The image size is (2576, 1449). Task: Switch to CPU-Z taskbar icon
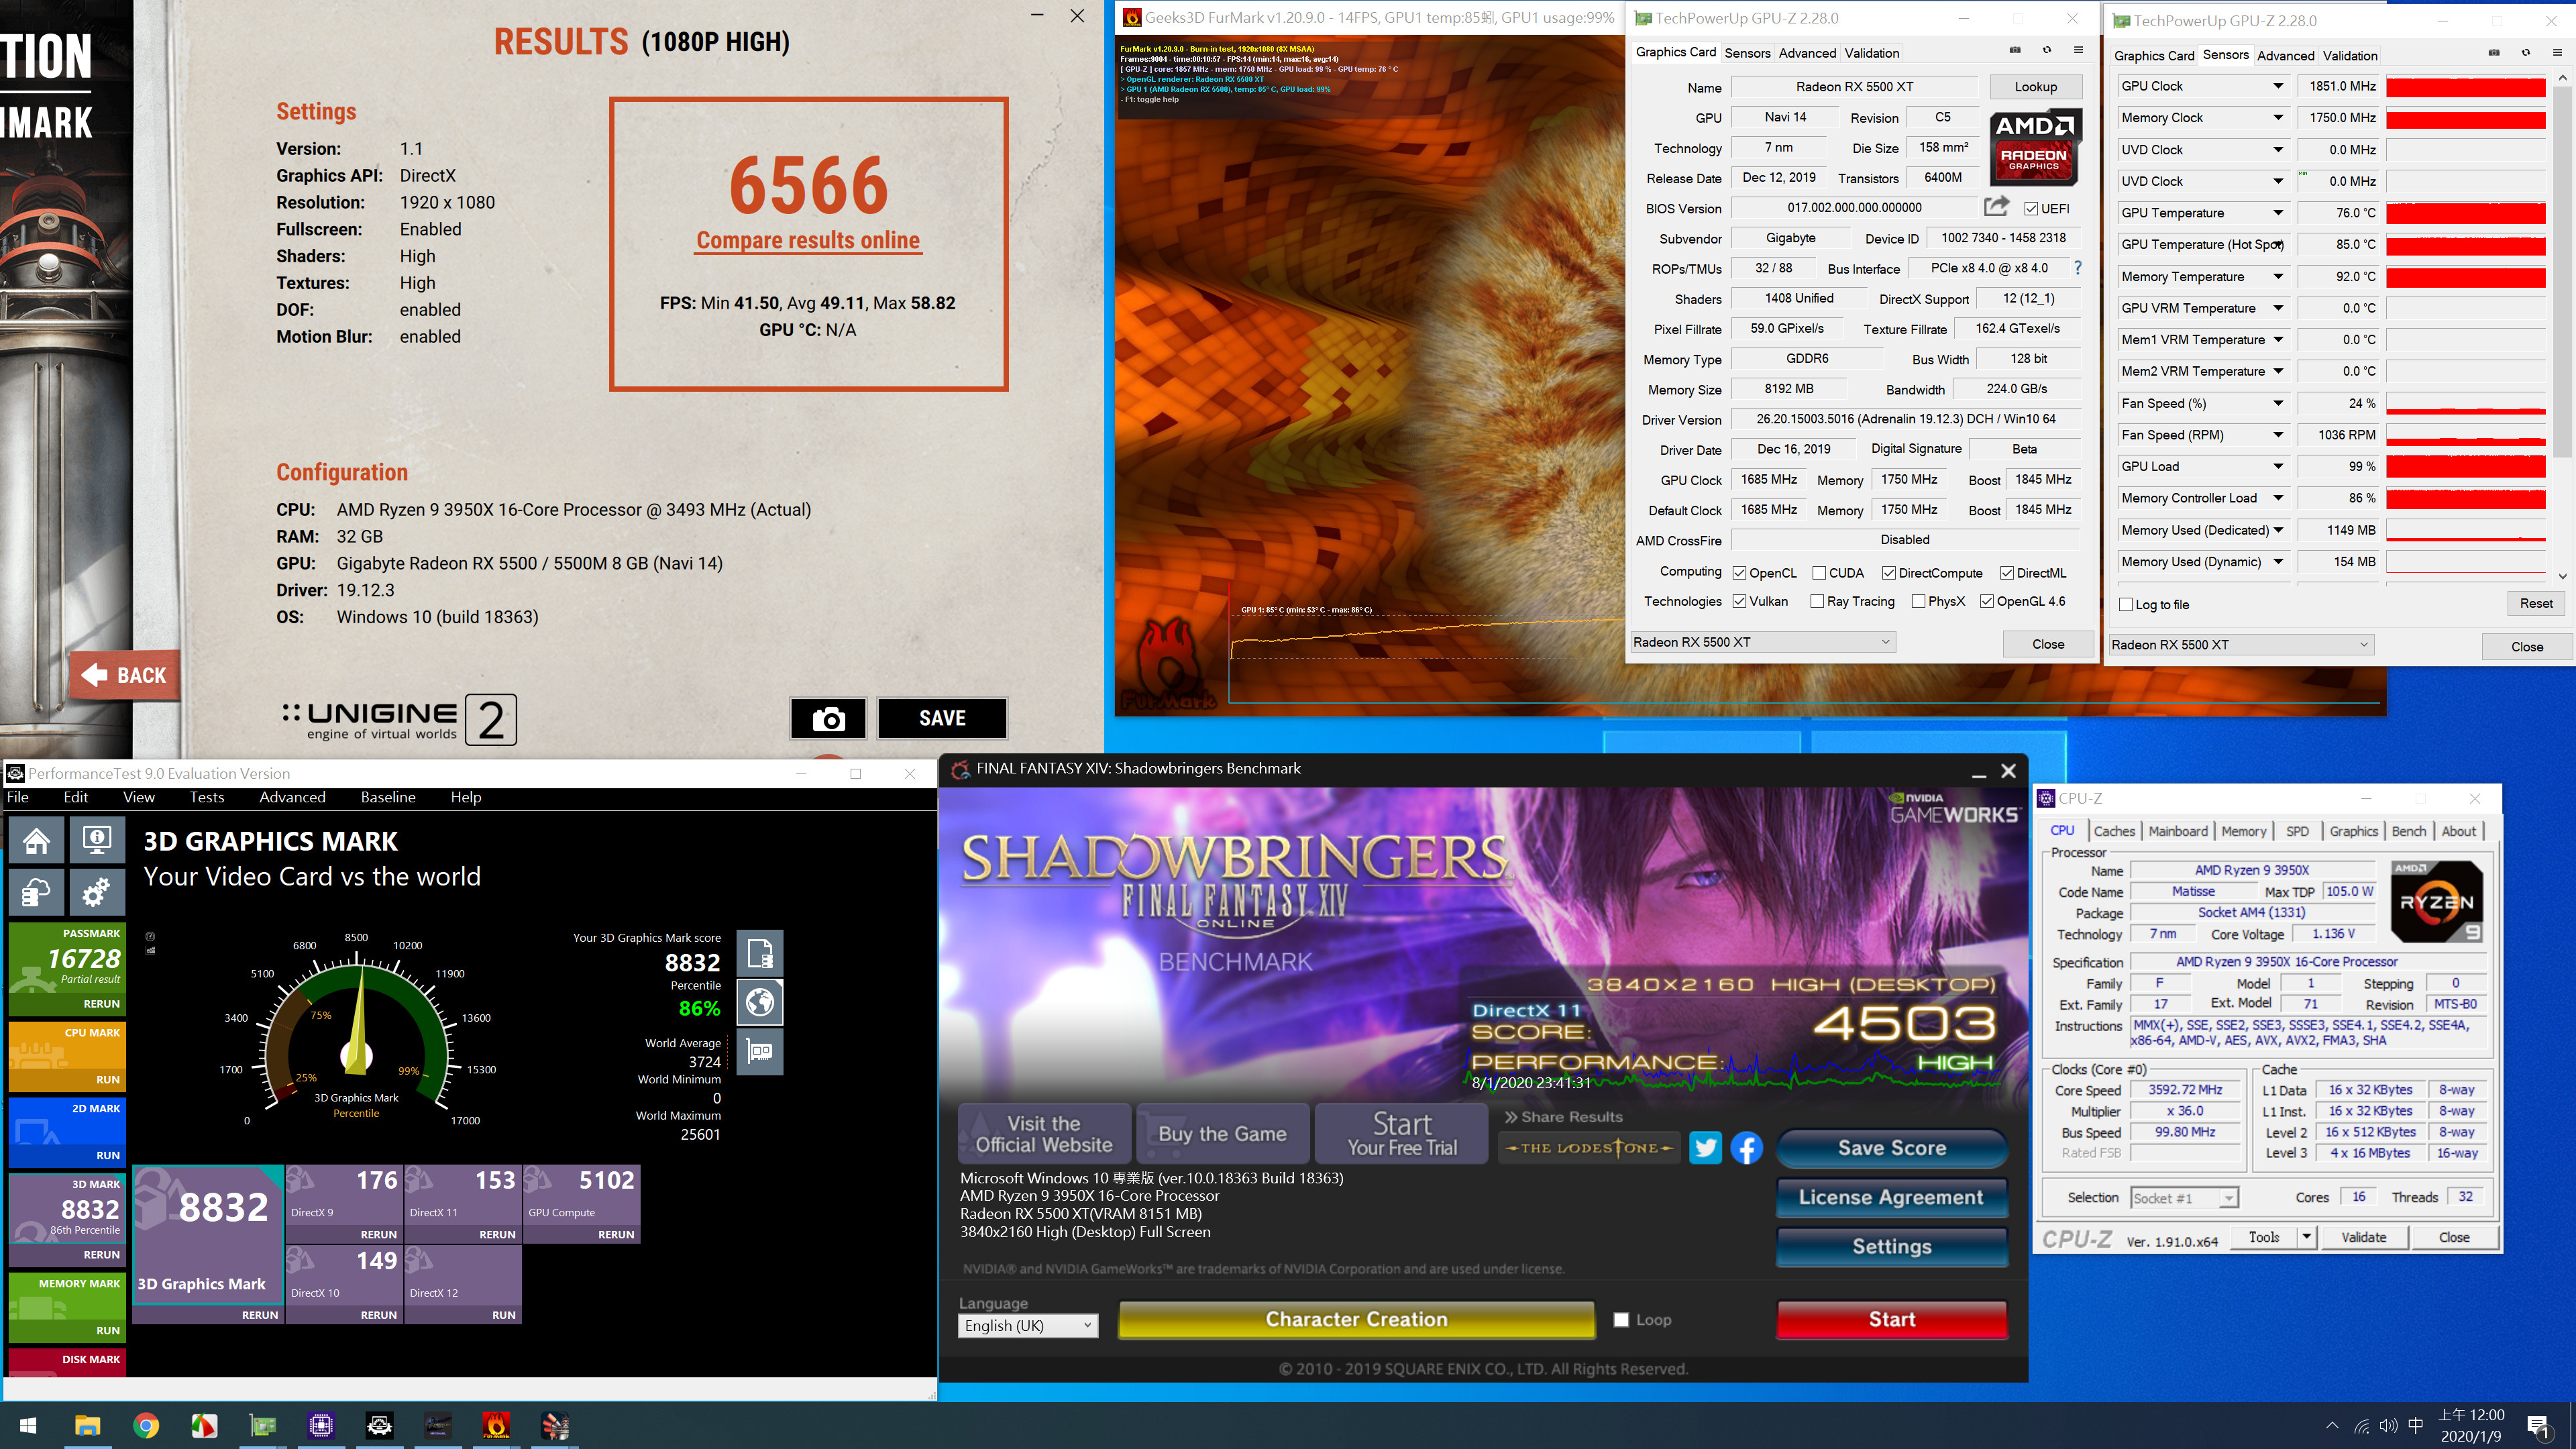[x=321, y=1425]
